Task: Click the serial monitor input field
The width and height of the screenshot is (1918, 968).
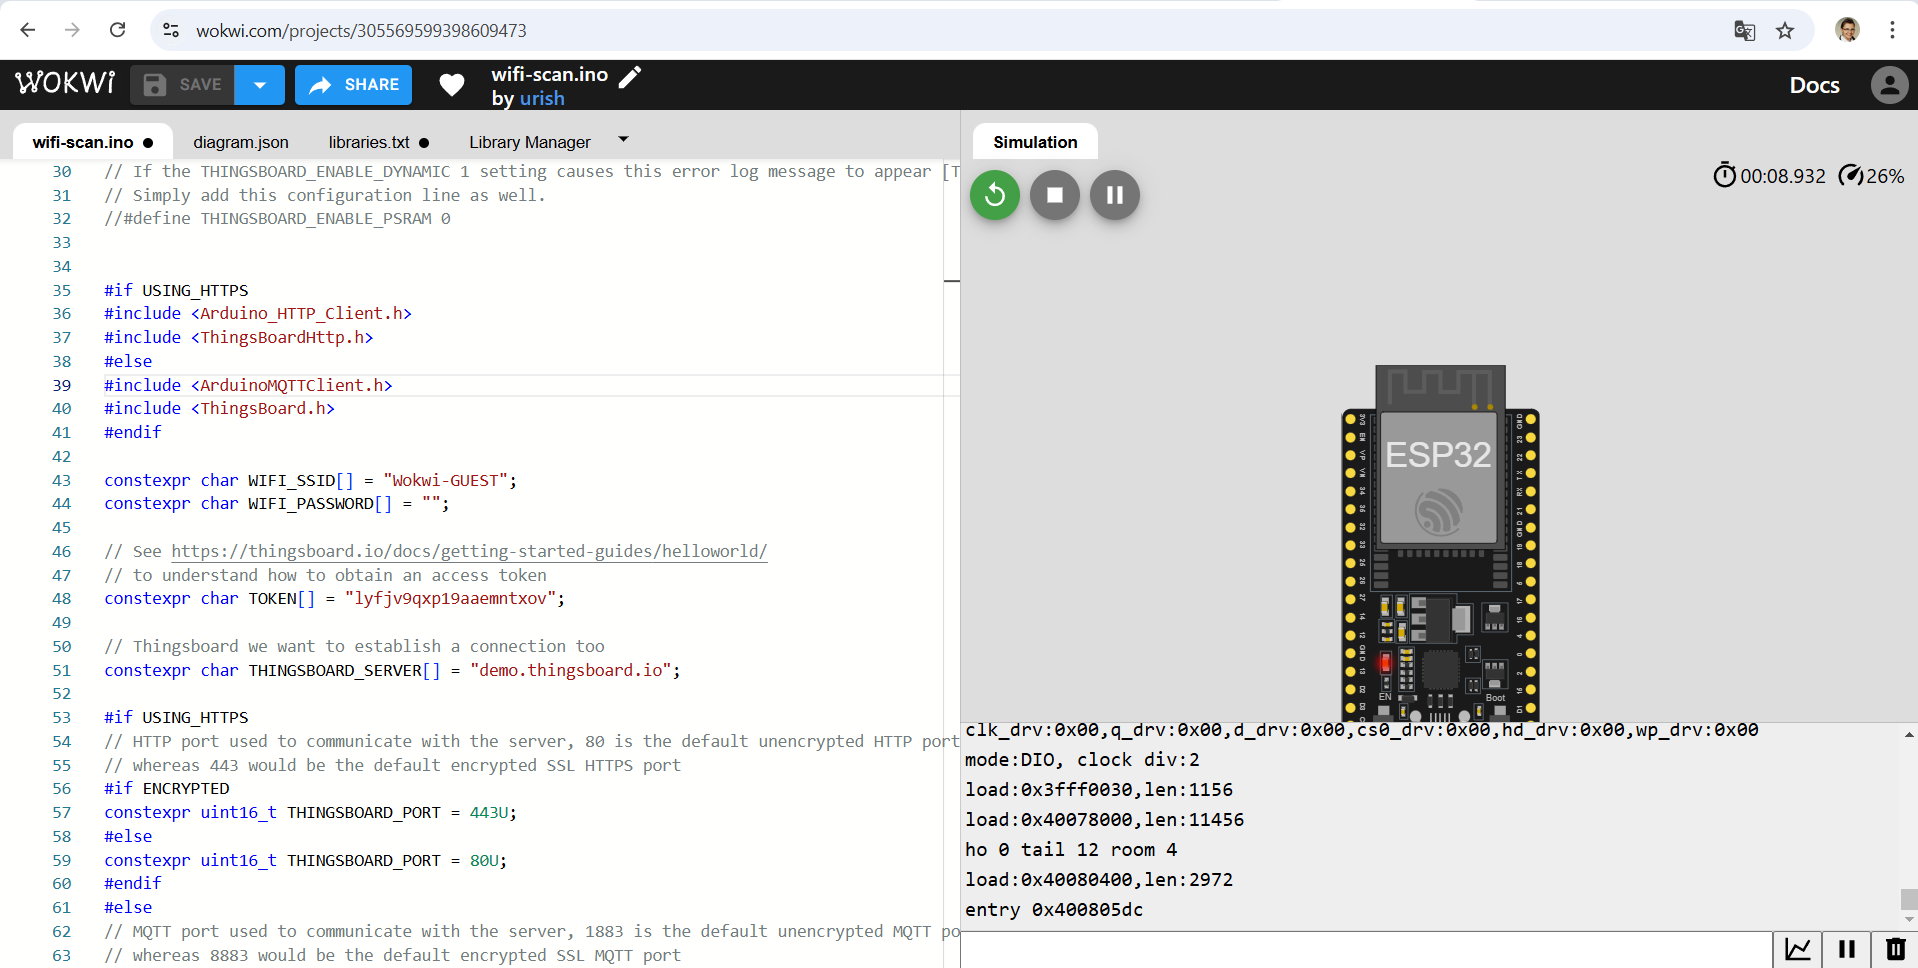Action: click(1367, 950)
